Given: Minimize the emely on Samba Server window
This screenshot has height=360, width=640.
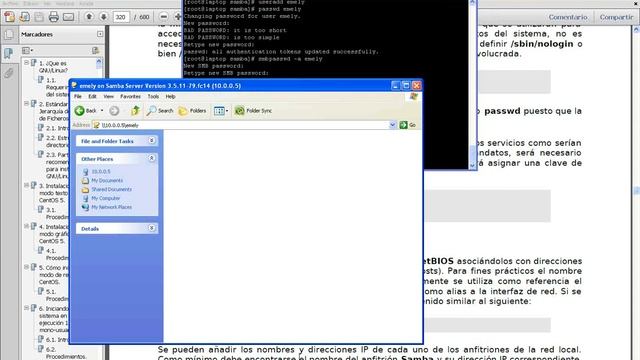Looking at the screenshot, I should 395,85.
